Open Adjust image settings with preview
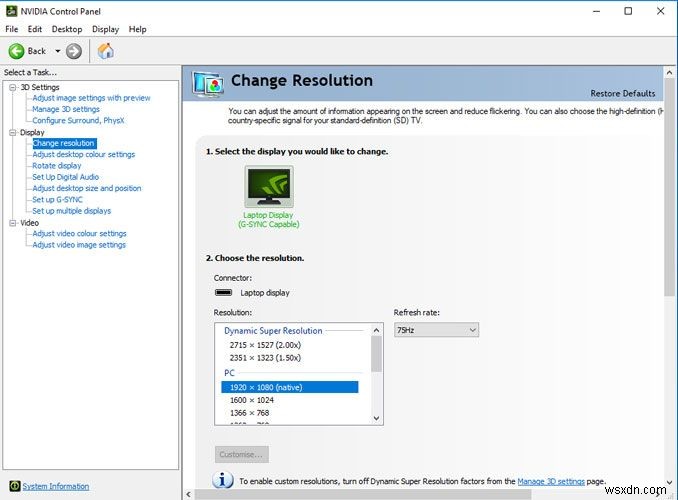The width and height of the screenshot is (678, 500). 91,98
